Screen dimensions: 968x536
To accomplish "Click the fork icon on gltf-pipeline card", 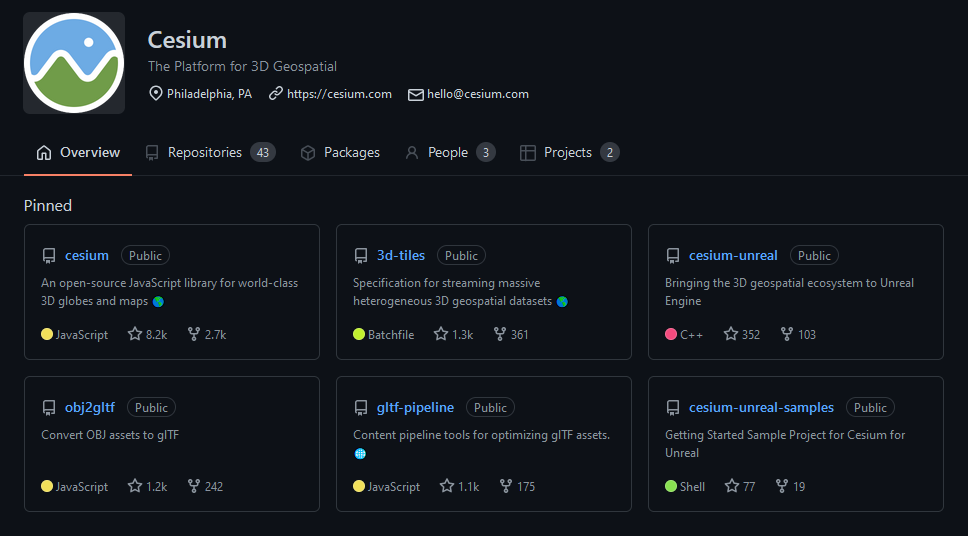I will coord(506,486).
